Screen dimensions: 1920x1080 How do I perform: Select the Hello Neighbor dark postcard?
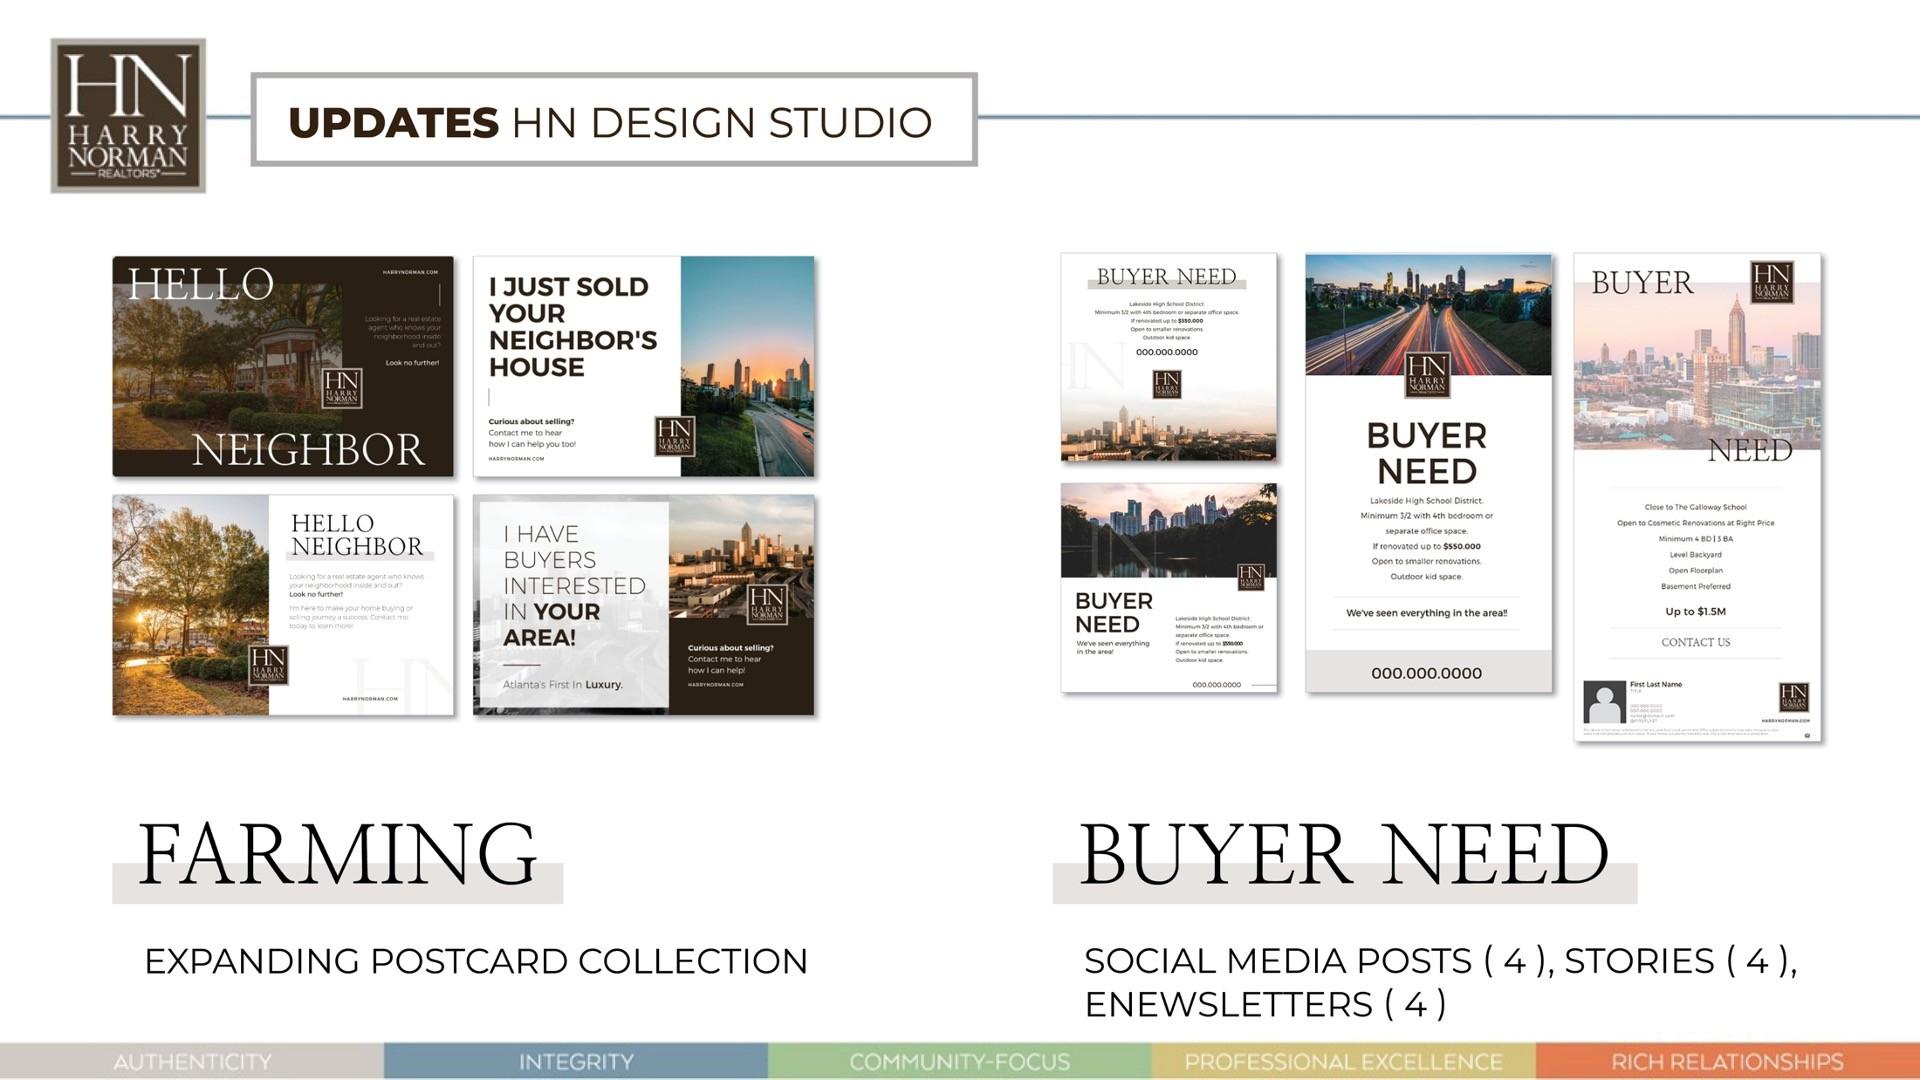[x=282, y=366]
